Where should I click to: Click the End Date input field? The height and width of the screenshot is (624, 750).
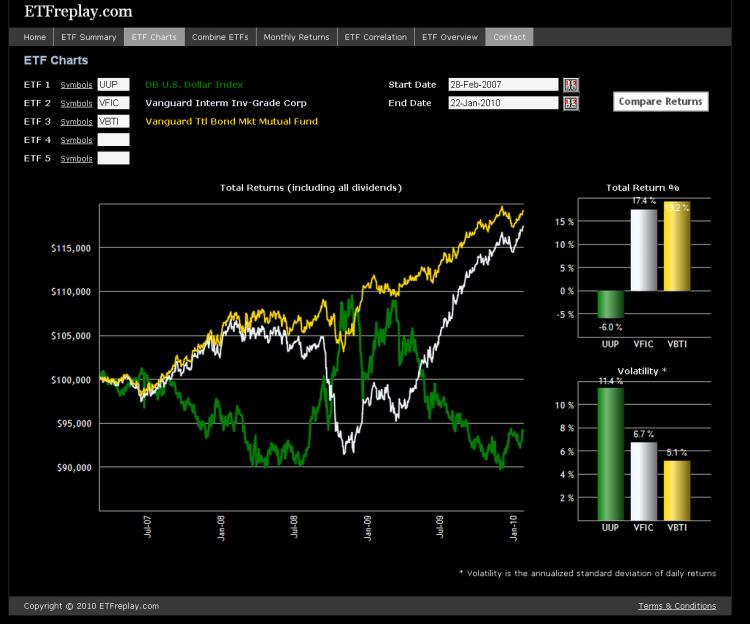(503, 103)
